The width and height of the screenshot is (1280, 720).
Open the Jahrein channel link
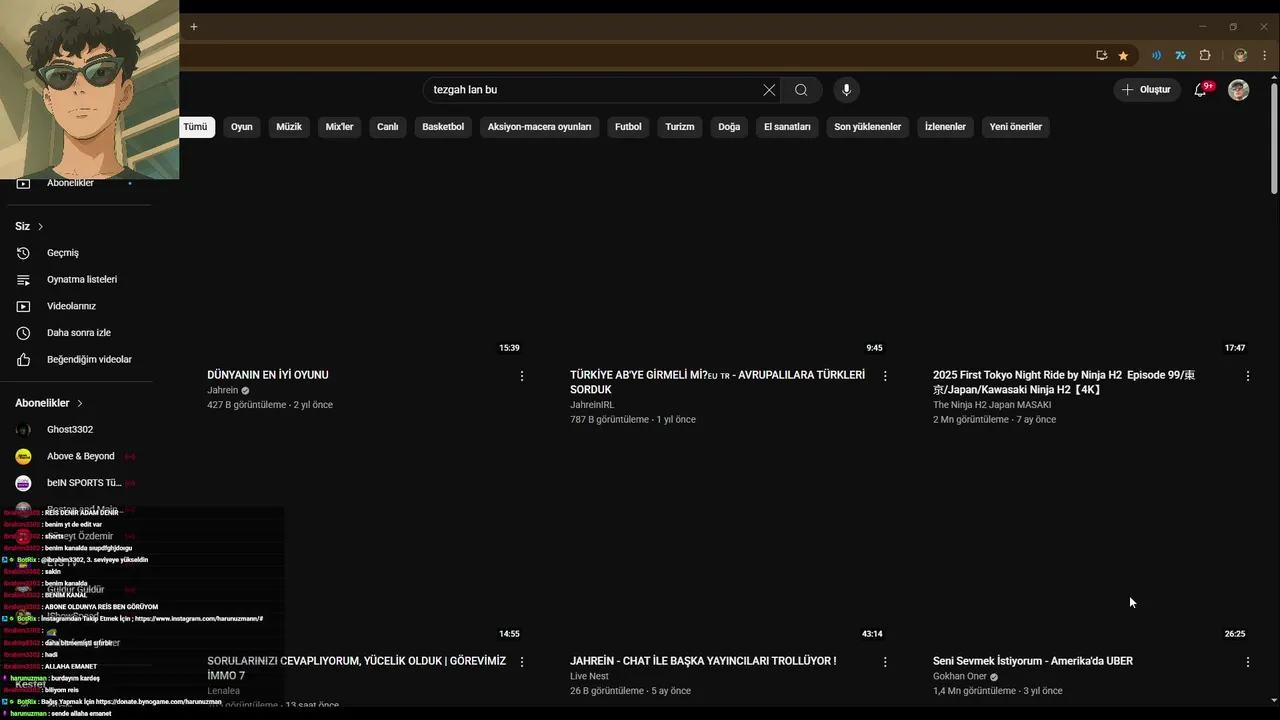click(x=223, y=390)
